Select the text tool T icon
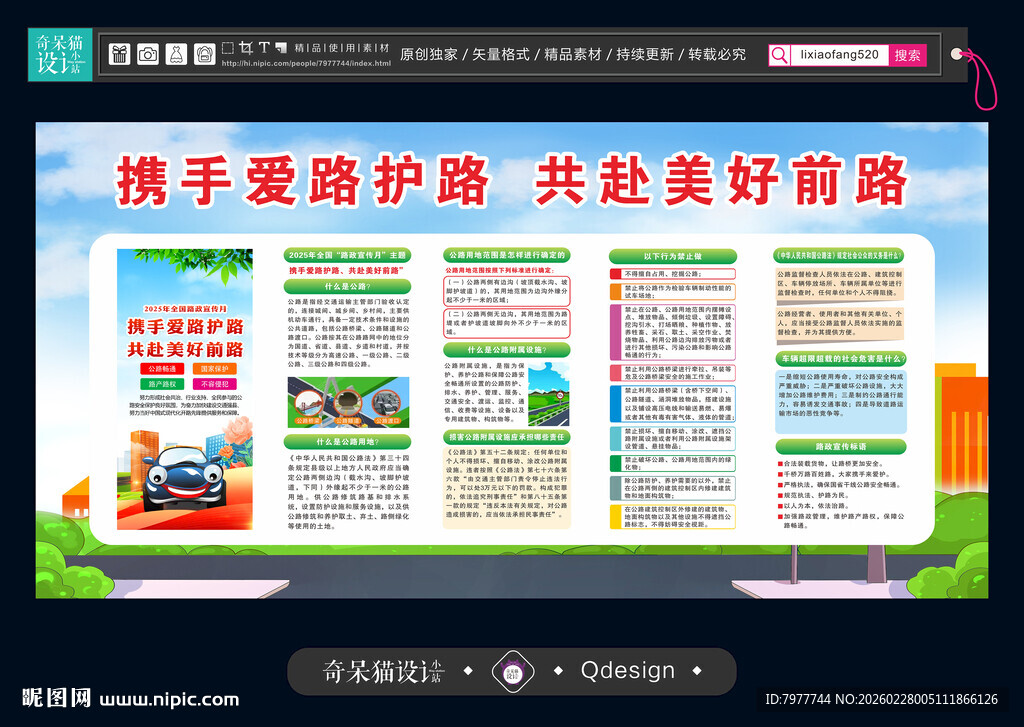 (x=264, y=47)
